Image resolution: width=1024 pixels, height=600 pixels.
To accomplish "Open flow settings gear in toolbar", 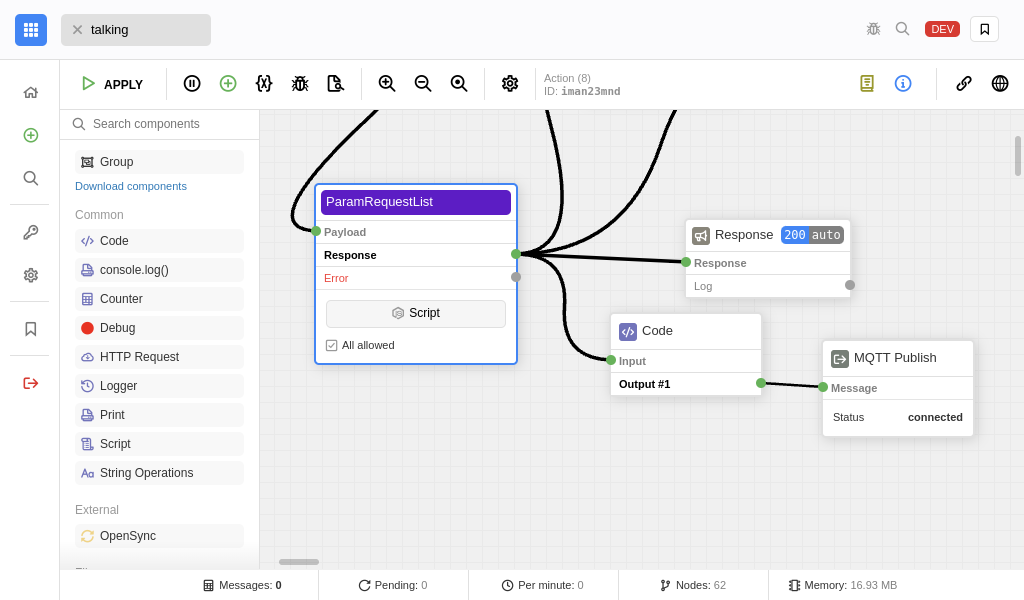I will point(510,84).
